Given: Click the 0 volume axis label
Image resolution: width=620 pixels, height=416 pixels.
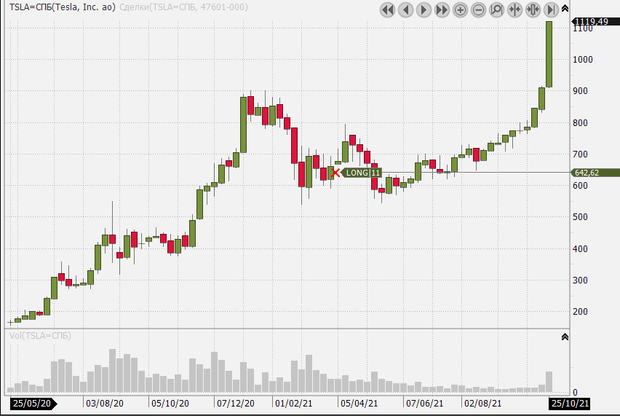Looking at the screenshot, I should pyautogui.click(x=575, y=392).
